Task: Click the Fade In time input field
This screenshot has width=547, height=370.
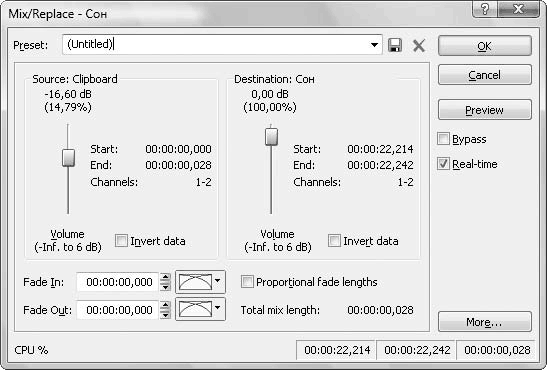Action: (x=118, y=282)
